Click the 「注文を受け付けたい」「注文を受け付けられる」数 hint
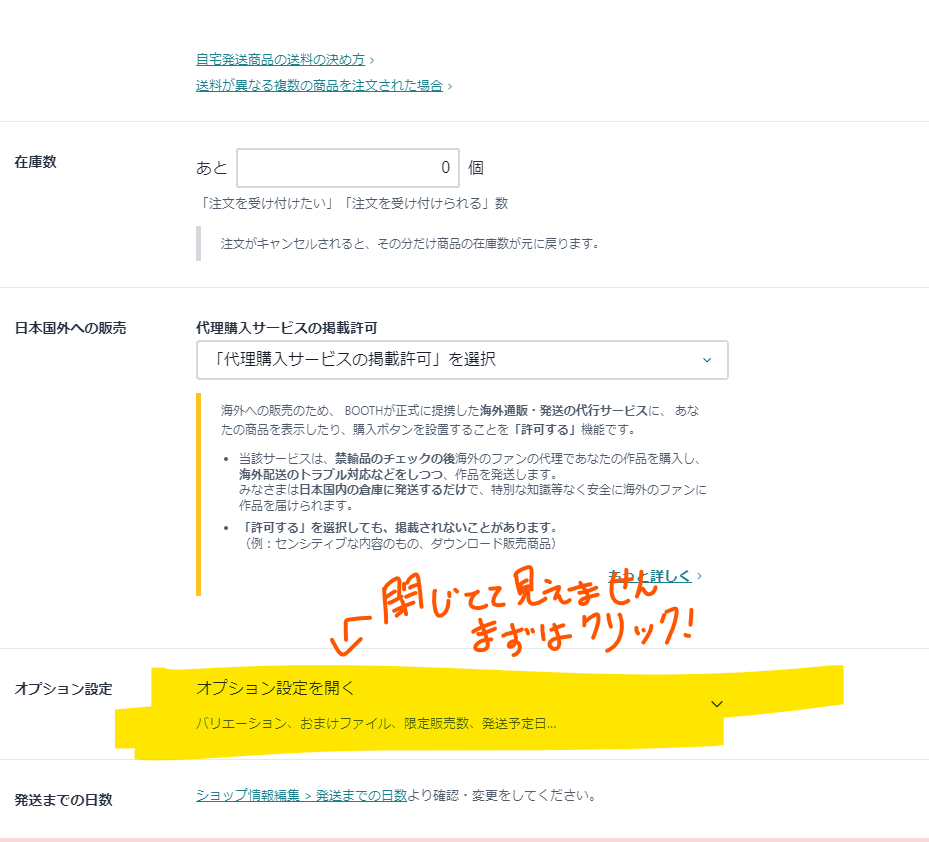Screen dimensions: 929x842 point(352,203)
